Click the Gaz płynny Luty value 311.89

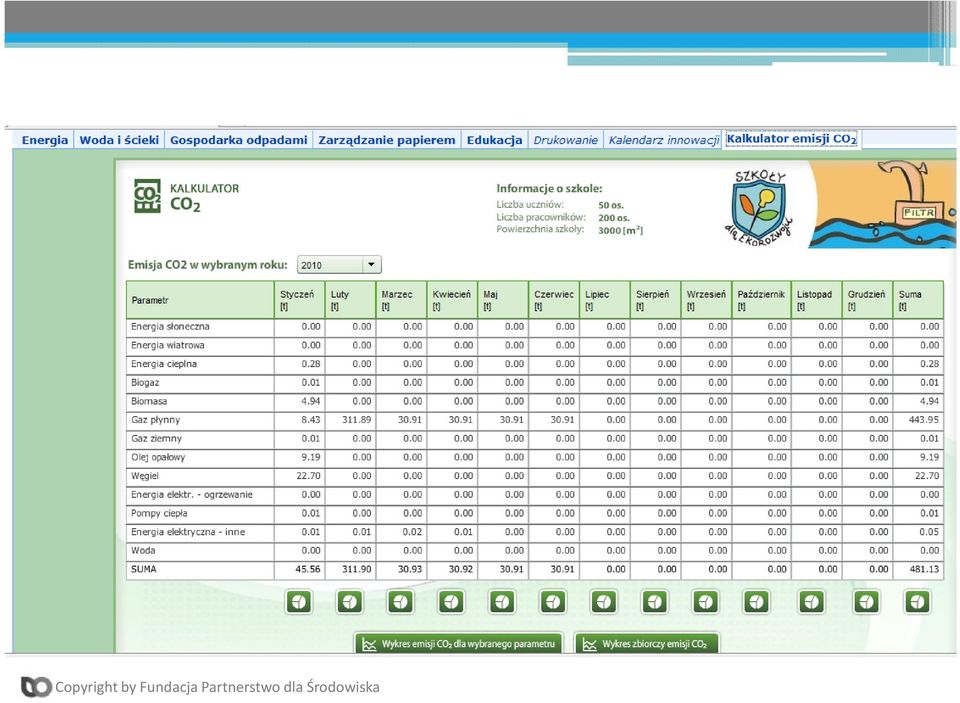[357, 420]
